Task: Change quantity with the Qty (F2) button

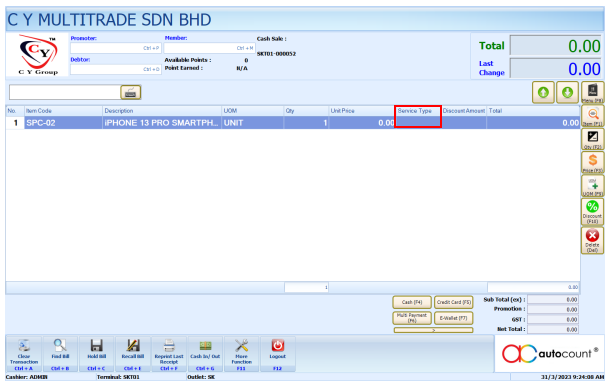Action: (x=592, y=139)
